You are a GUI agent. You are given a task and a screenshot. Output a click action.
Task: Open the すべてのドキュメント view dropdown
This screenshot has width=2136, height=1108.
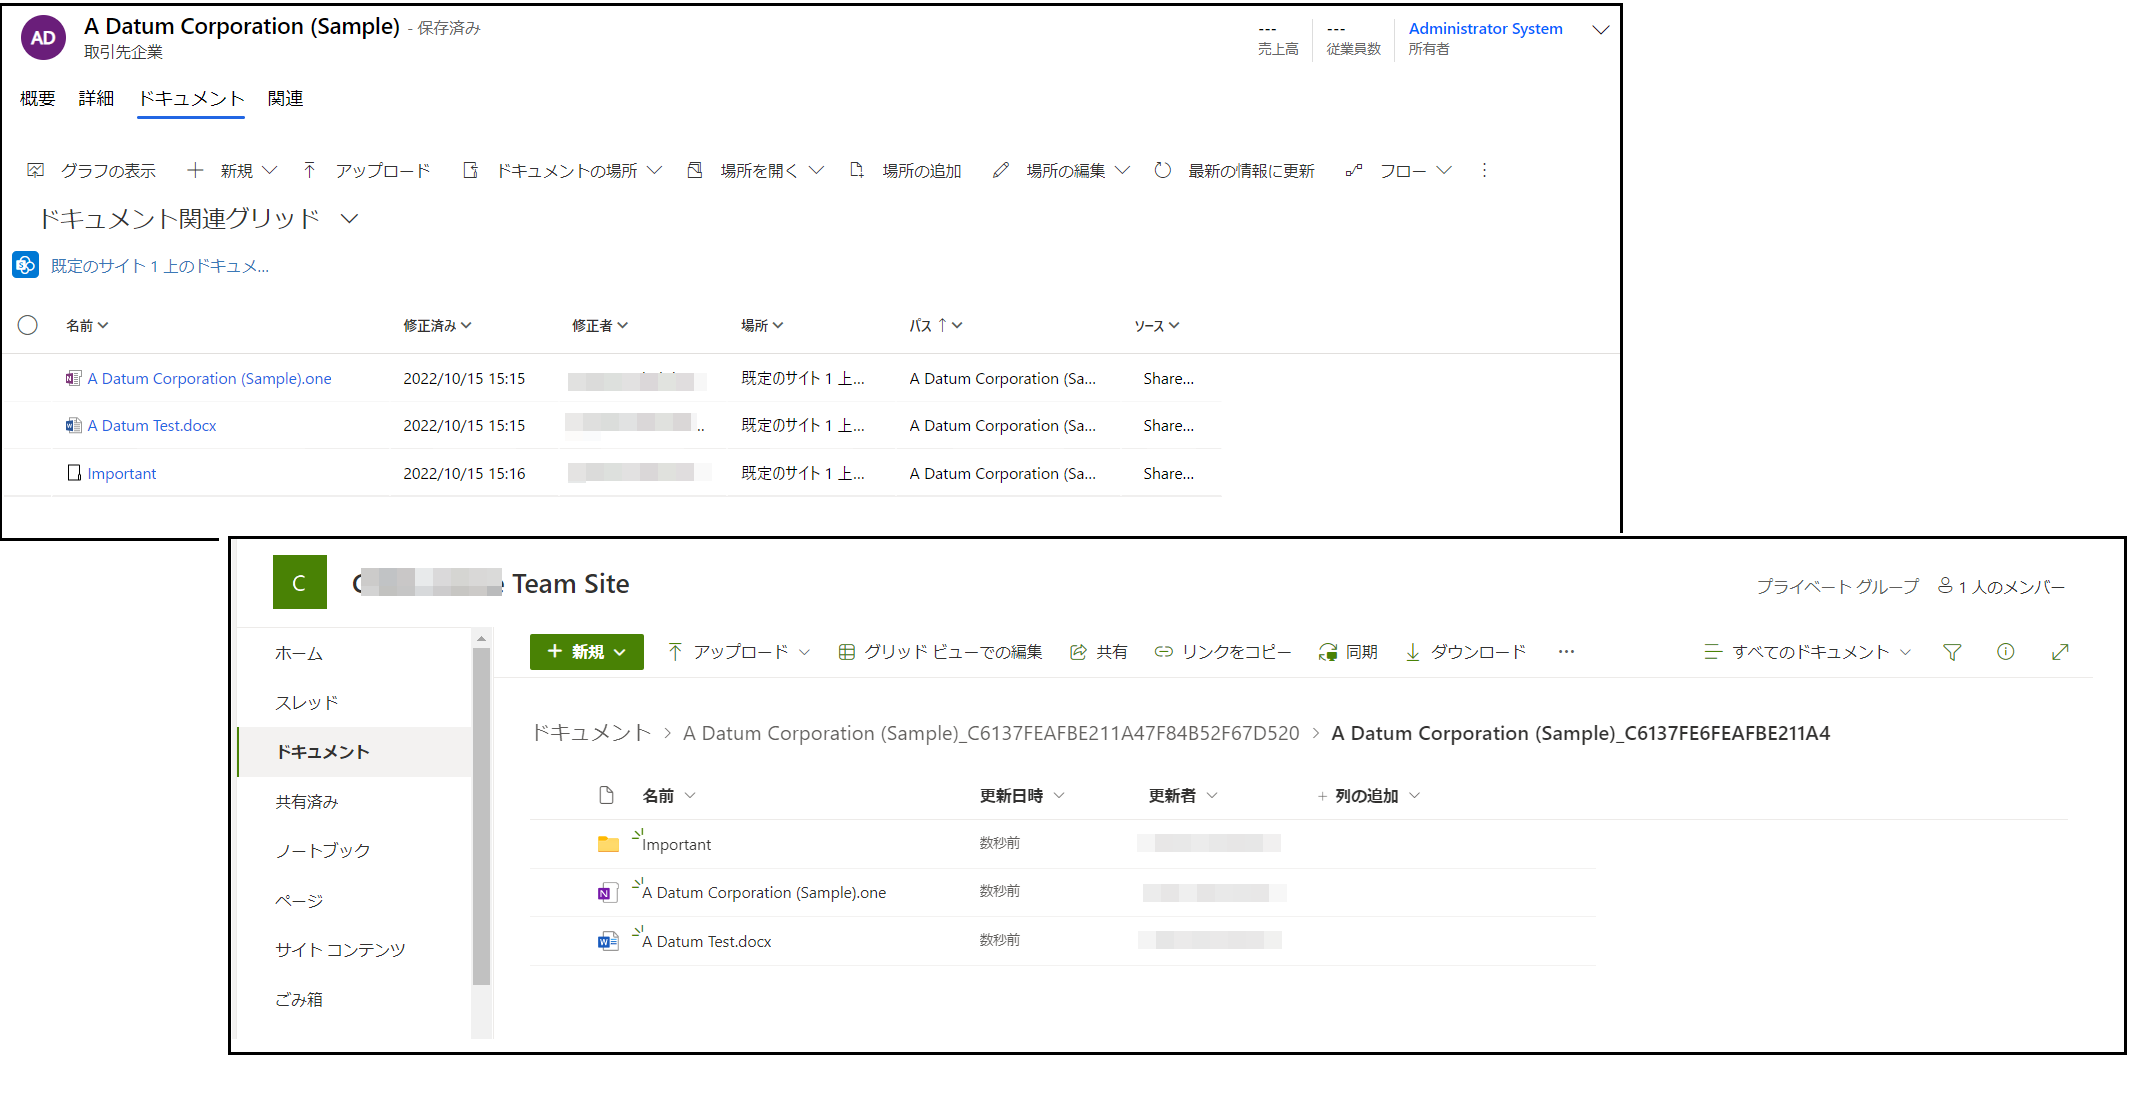(1808, 652)
